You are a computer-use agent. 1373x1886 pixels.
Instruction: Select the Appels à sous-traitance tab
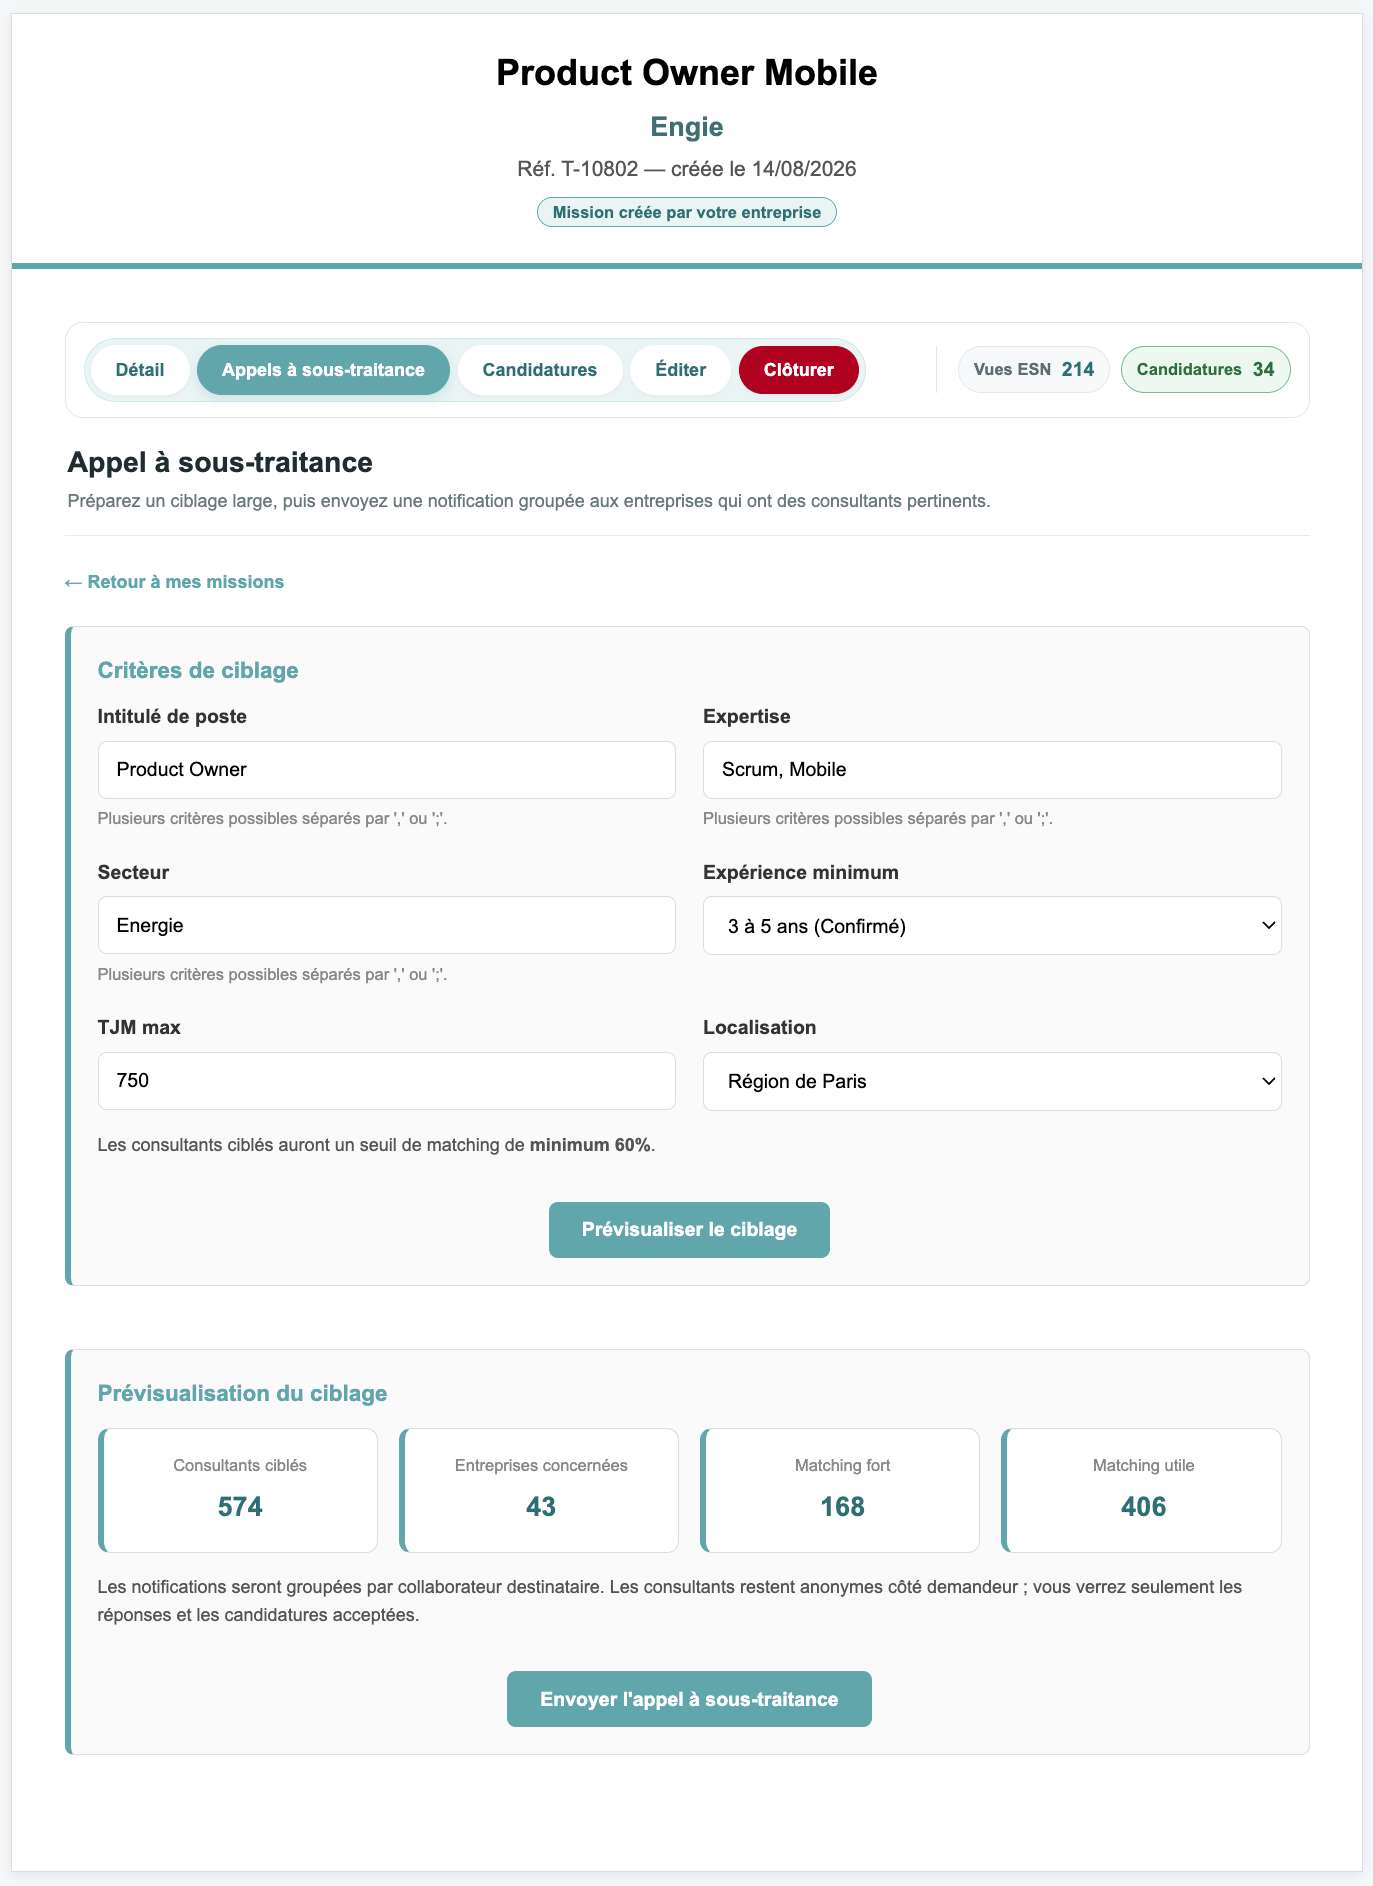[x=323, y=370]
